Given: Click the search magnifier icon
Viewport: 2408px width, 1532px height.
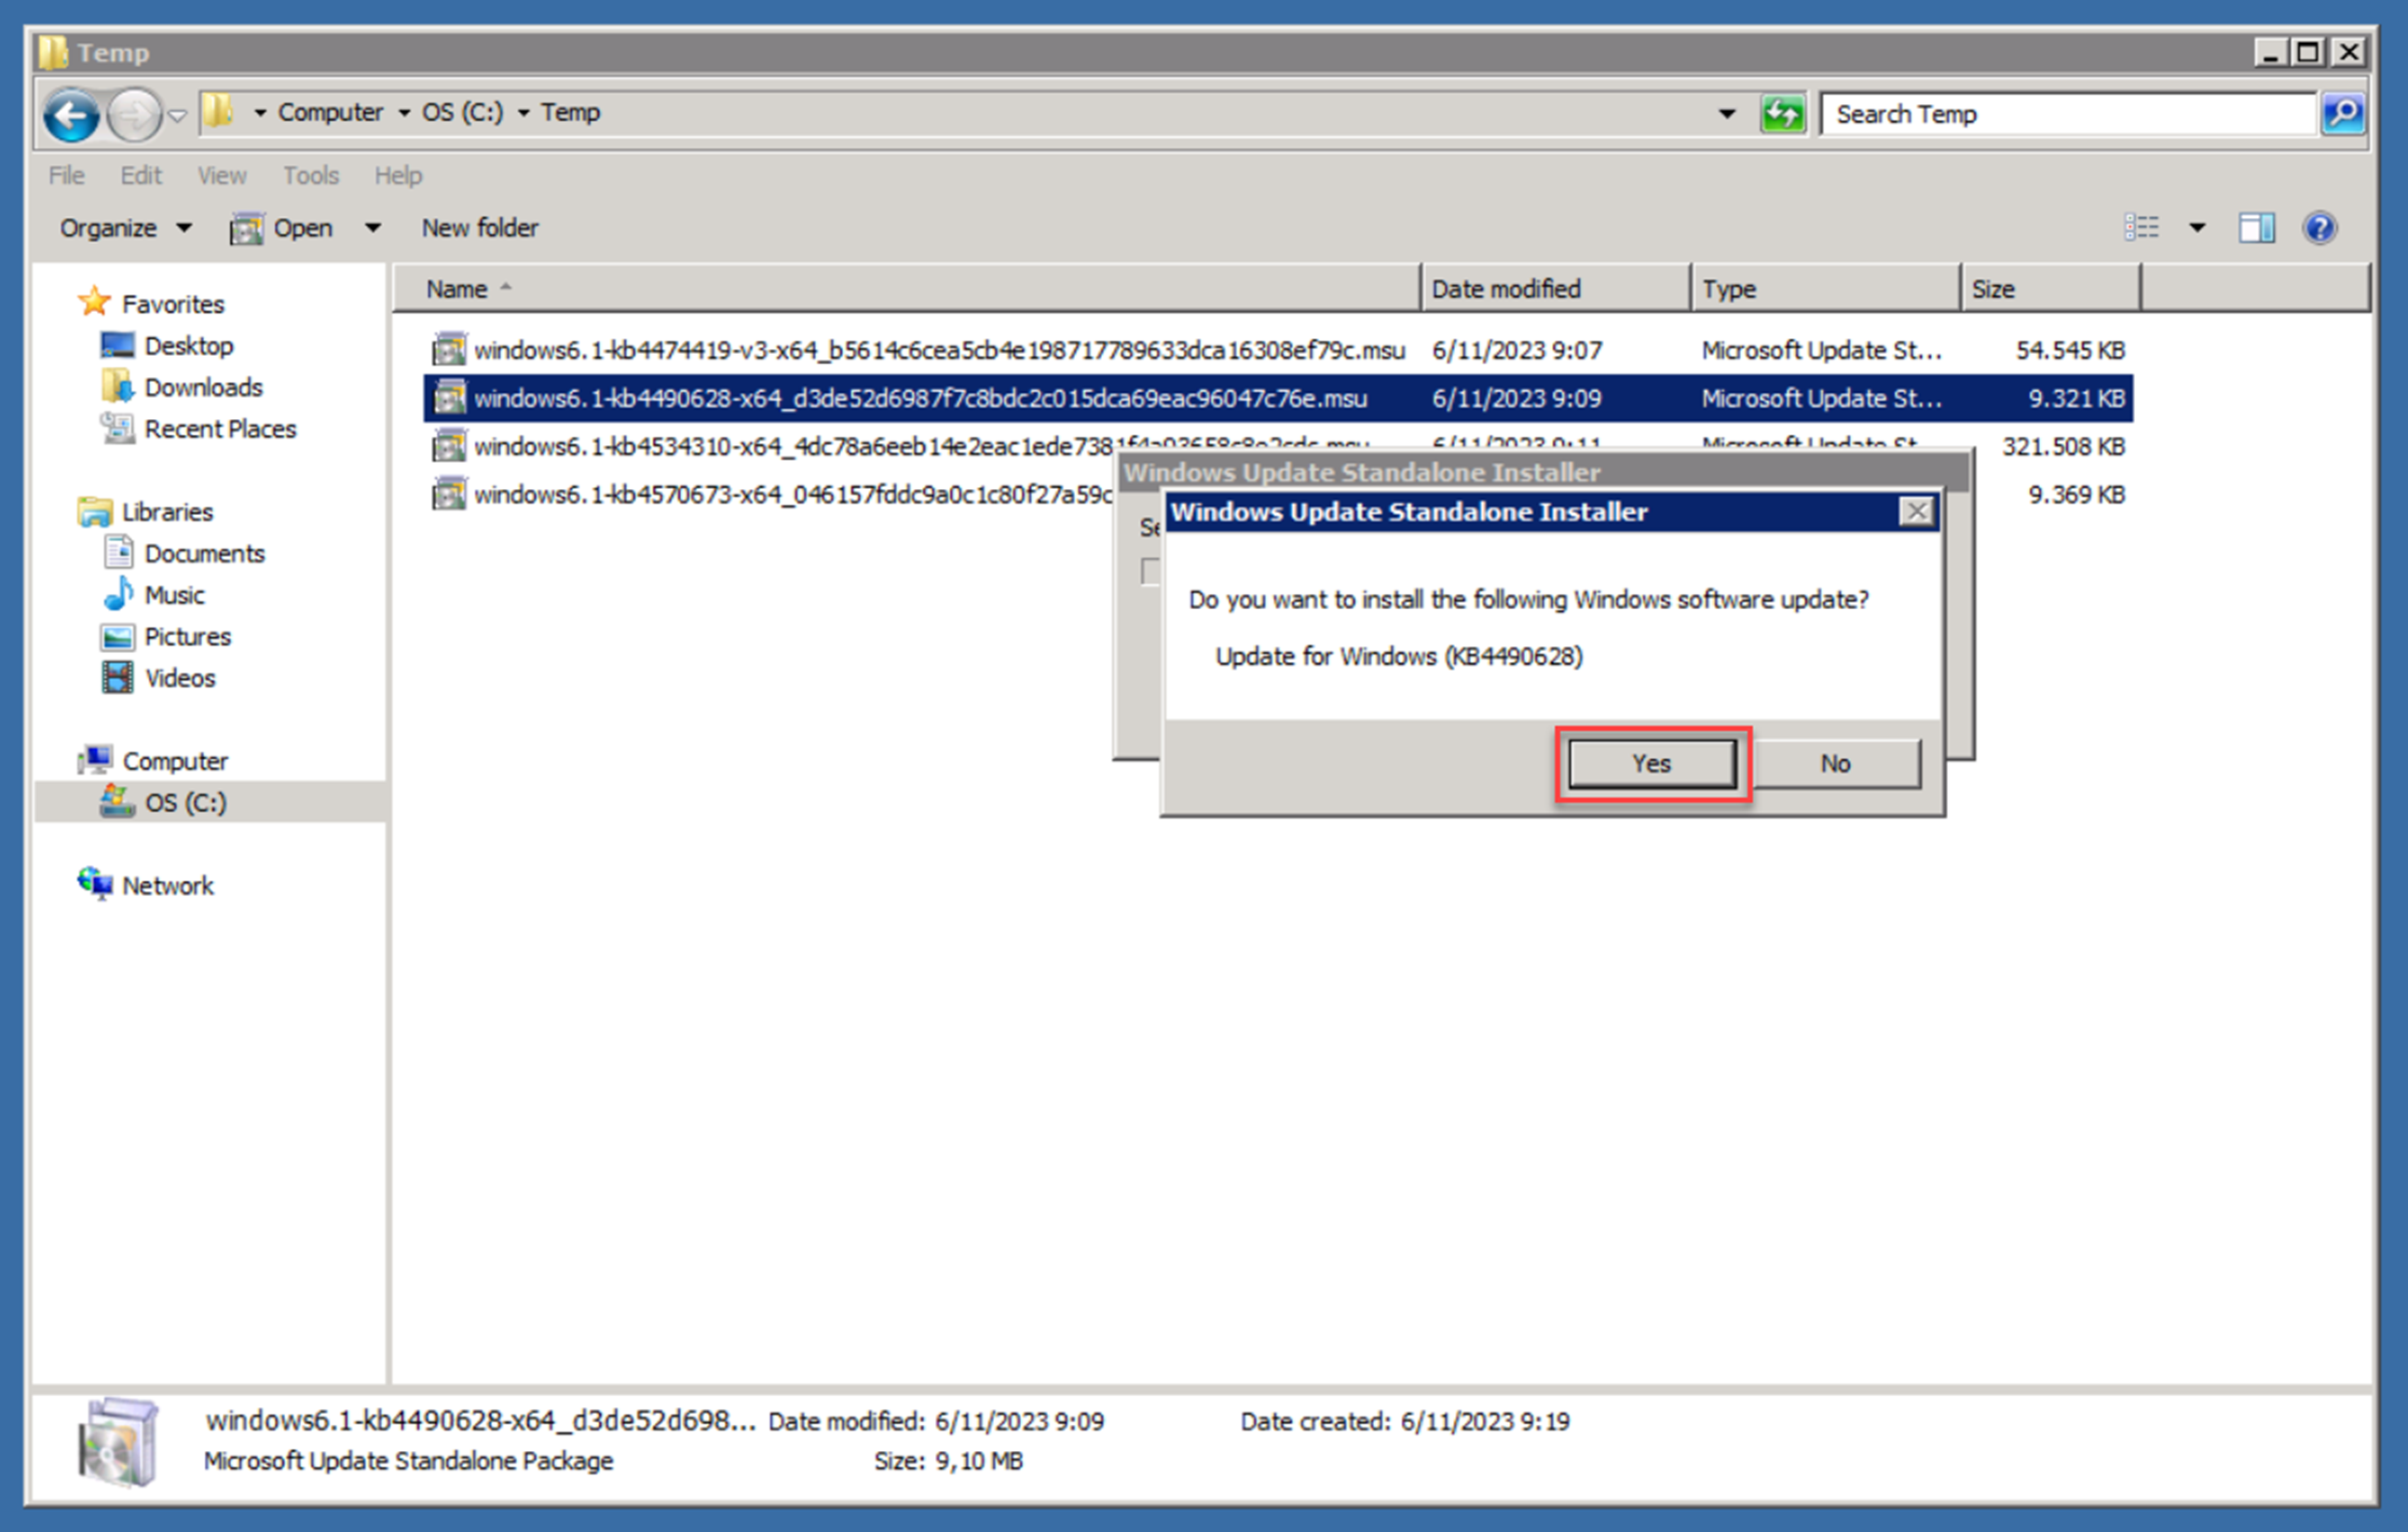Looking at the screenshot, I should pos(2344,113).
